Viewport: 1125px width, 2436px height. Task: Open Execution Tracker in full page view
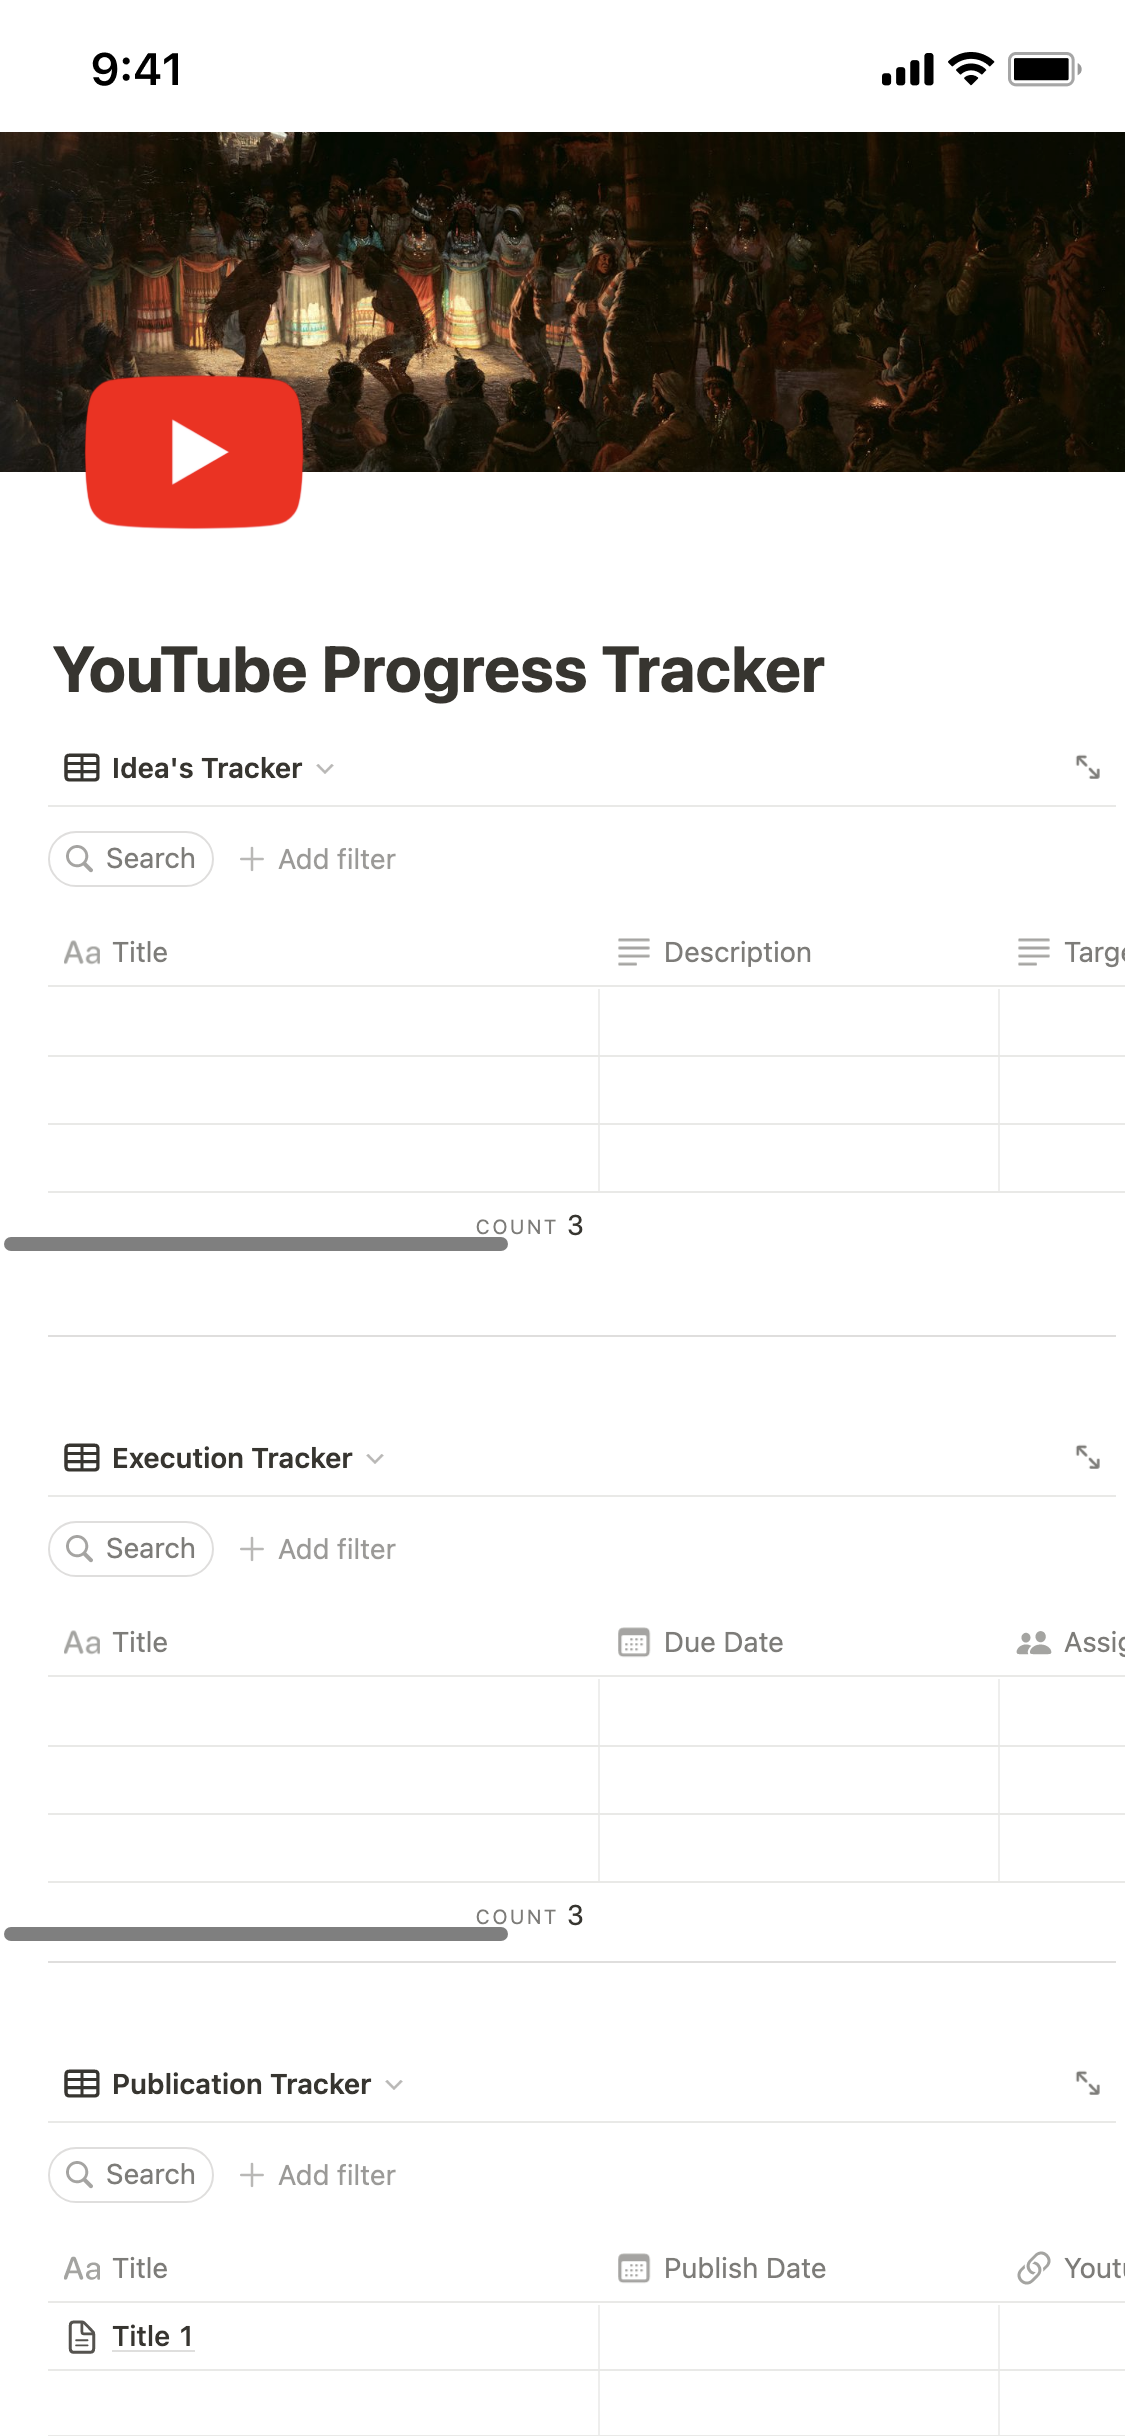(x=1087, y=1458)
